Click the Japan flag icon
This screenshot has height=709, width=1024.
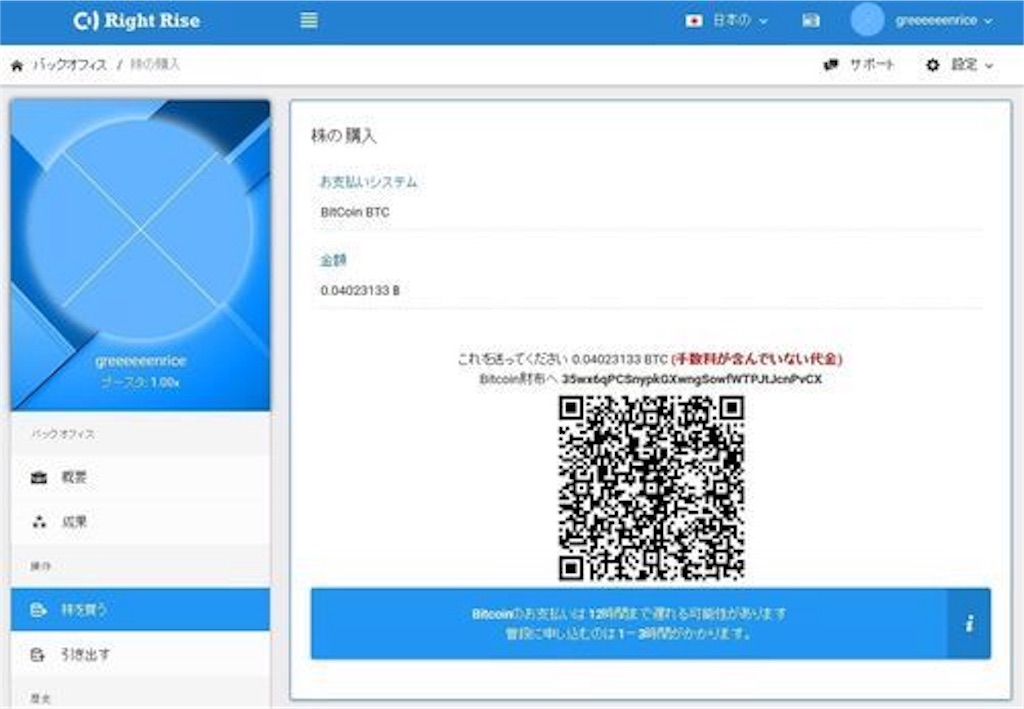tap(694, 21)
